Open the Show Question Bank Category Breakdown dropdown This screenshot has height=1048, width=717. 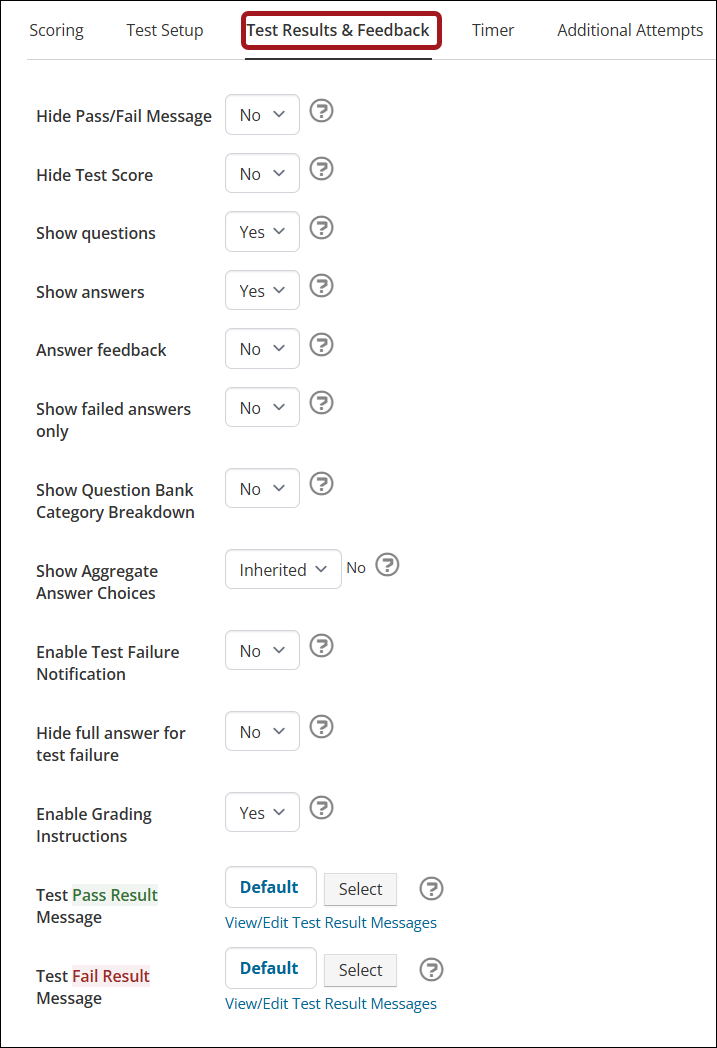(262, 489)
